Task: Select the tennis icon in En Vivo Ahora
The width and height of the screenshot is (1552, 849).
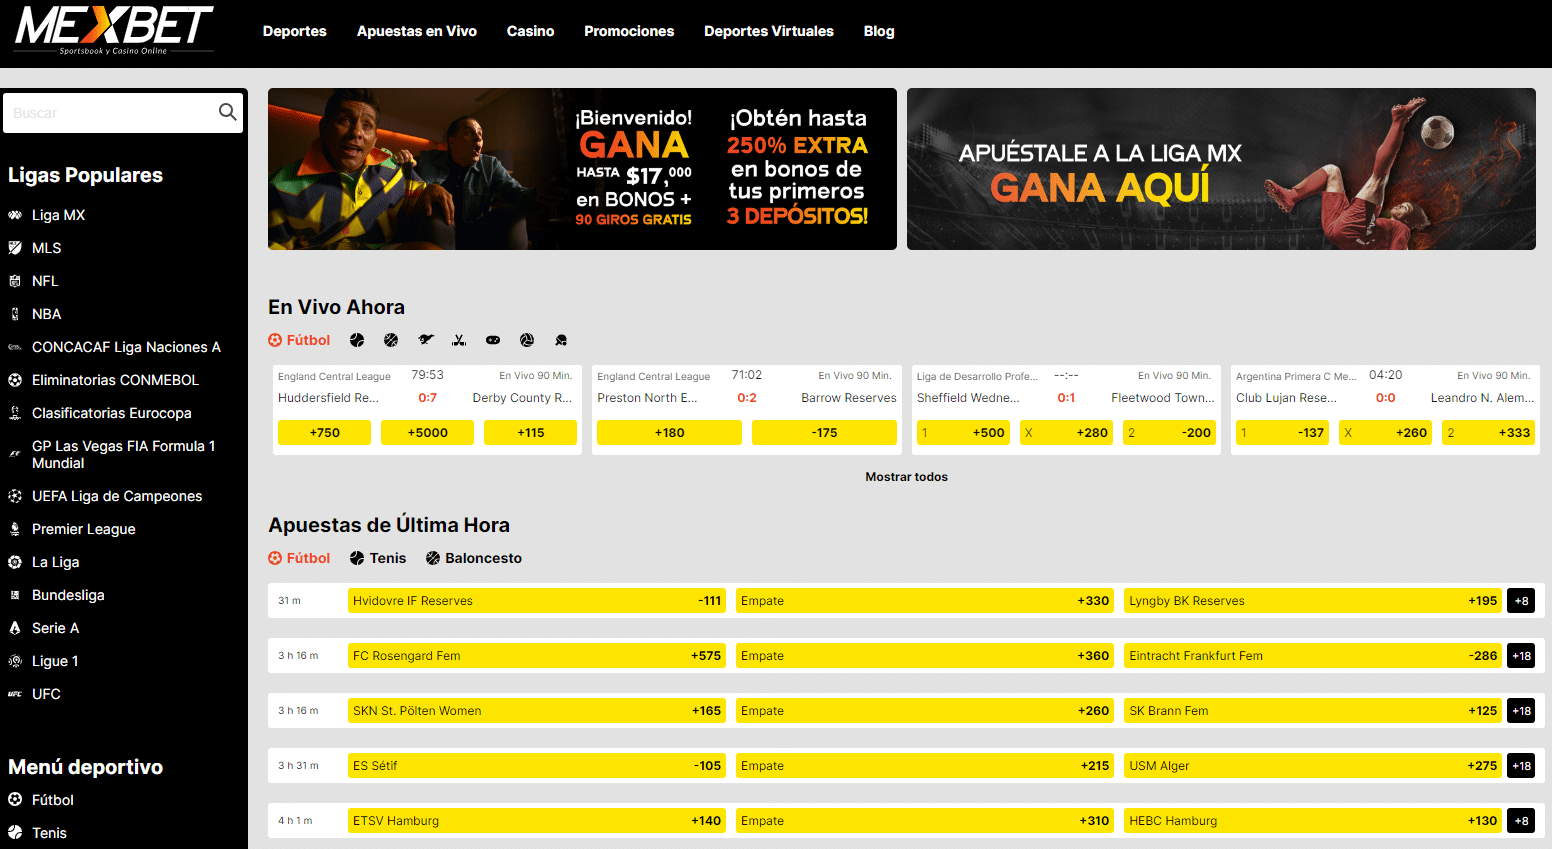Action: click(x=357, y=340)
